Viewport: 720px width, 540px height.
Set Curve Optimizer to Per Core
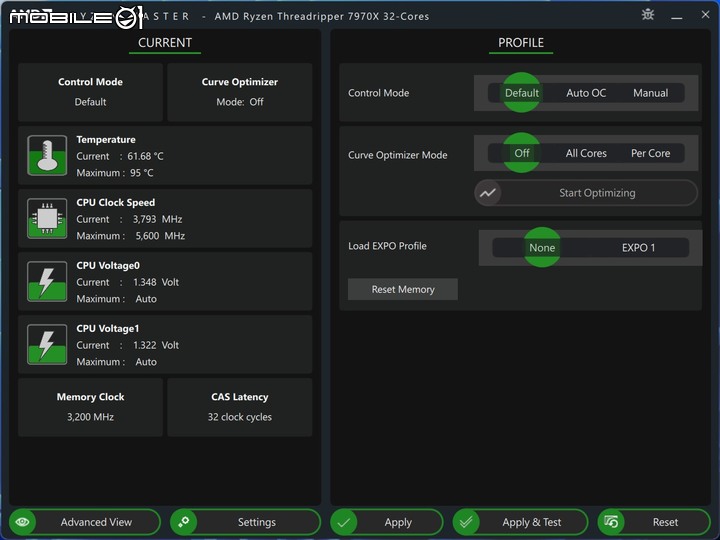click(650, 153)
